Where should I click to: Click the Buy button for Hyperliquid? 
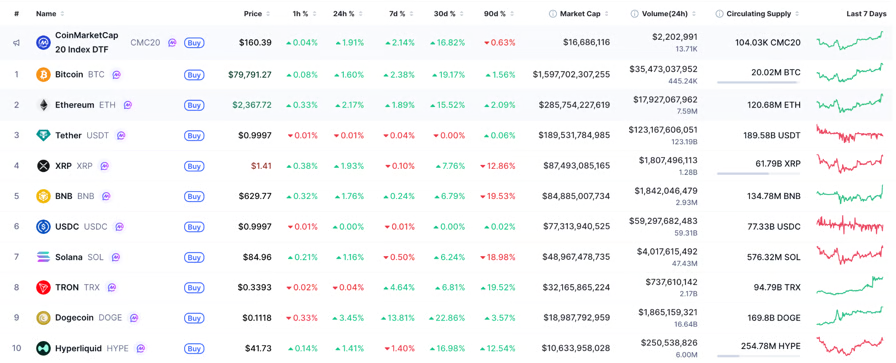(x=194, y=349)
